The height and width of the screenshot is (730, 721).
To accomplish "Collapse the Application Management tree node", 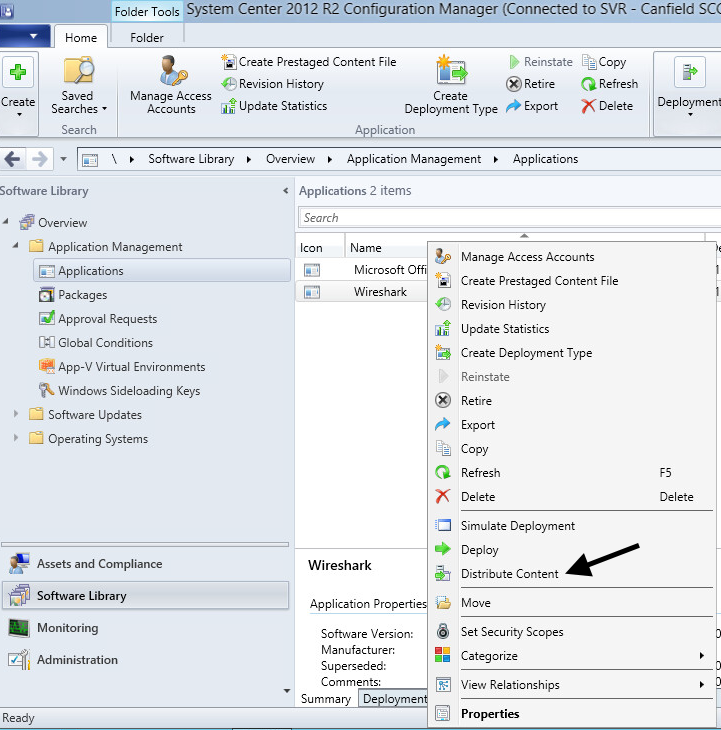I will coord(16,245).
